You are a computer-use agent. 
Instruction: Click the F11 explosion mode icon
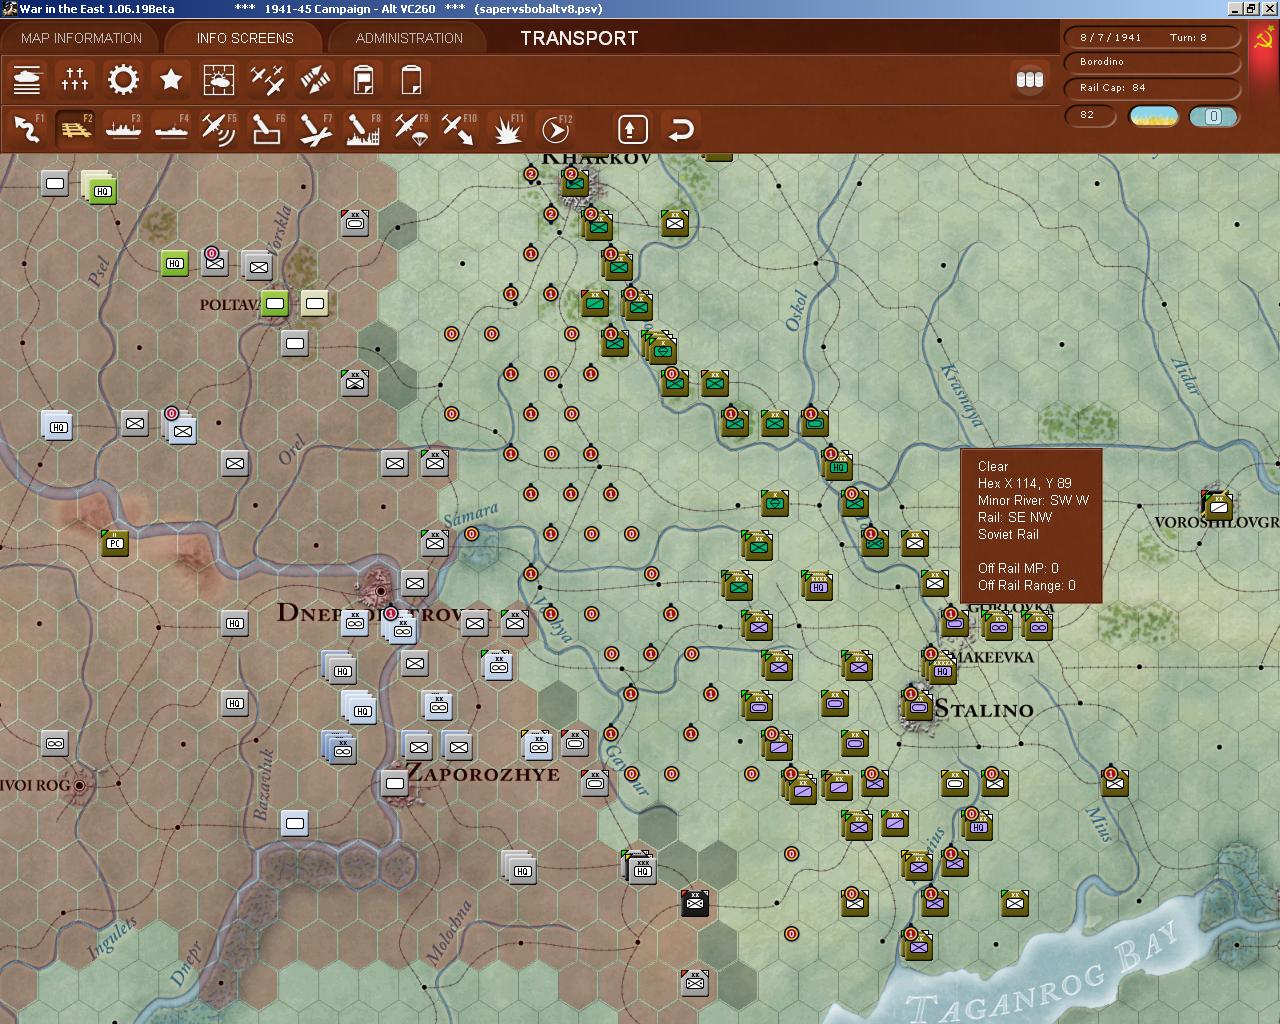click(x=508, y=129)
